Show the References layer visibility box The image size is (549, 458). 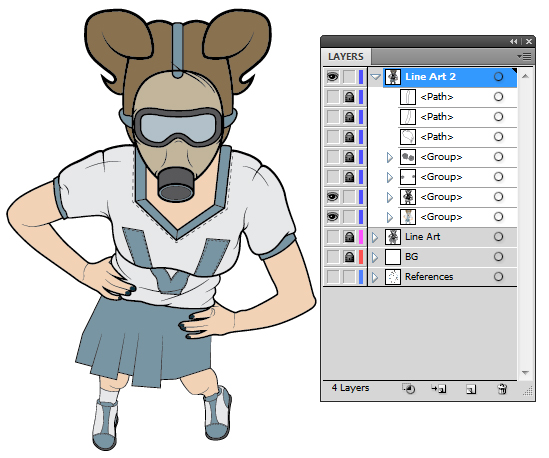tap(333, 277)
